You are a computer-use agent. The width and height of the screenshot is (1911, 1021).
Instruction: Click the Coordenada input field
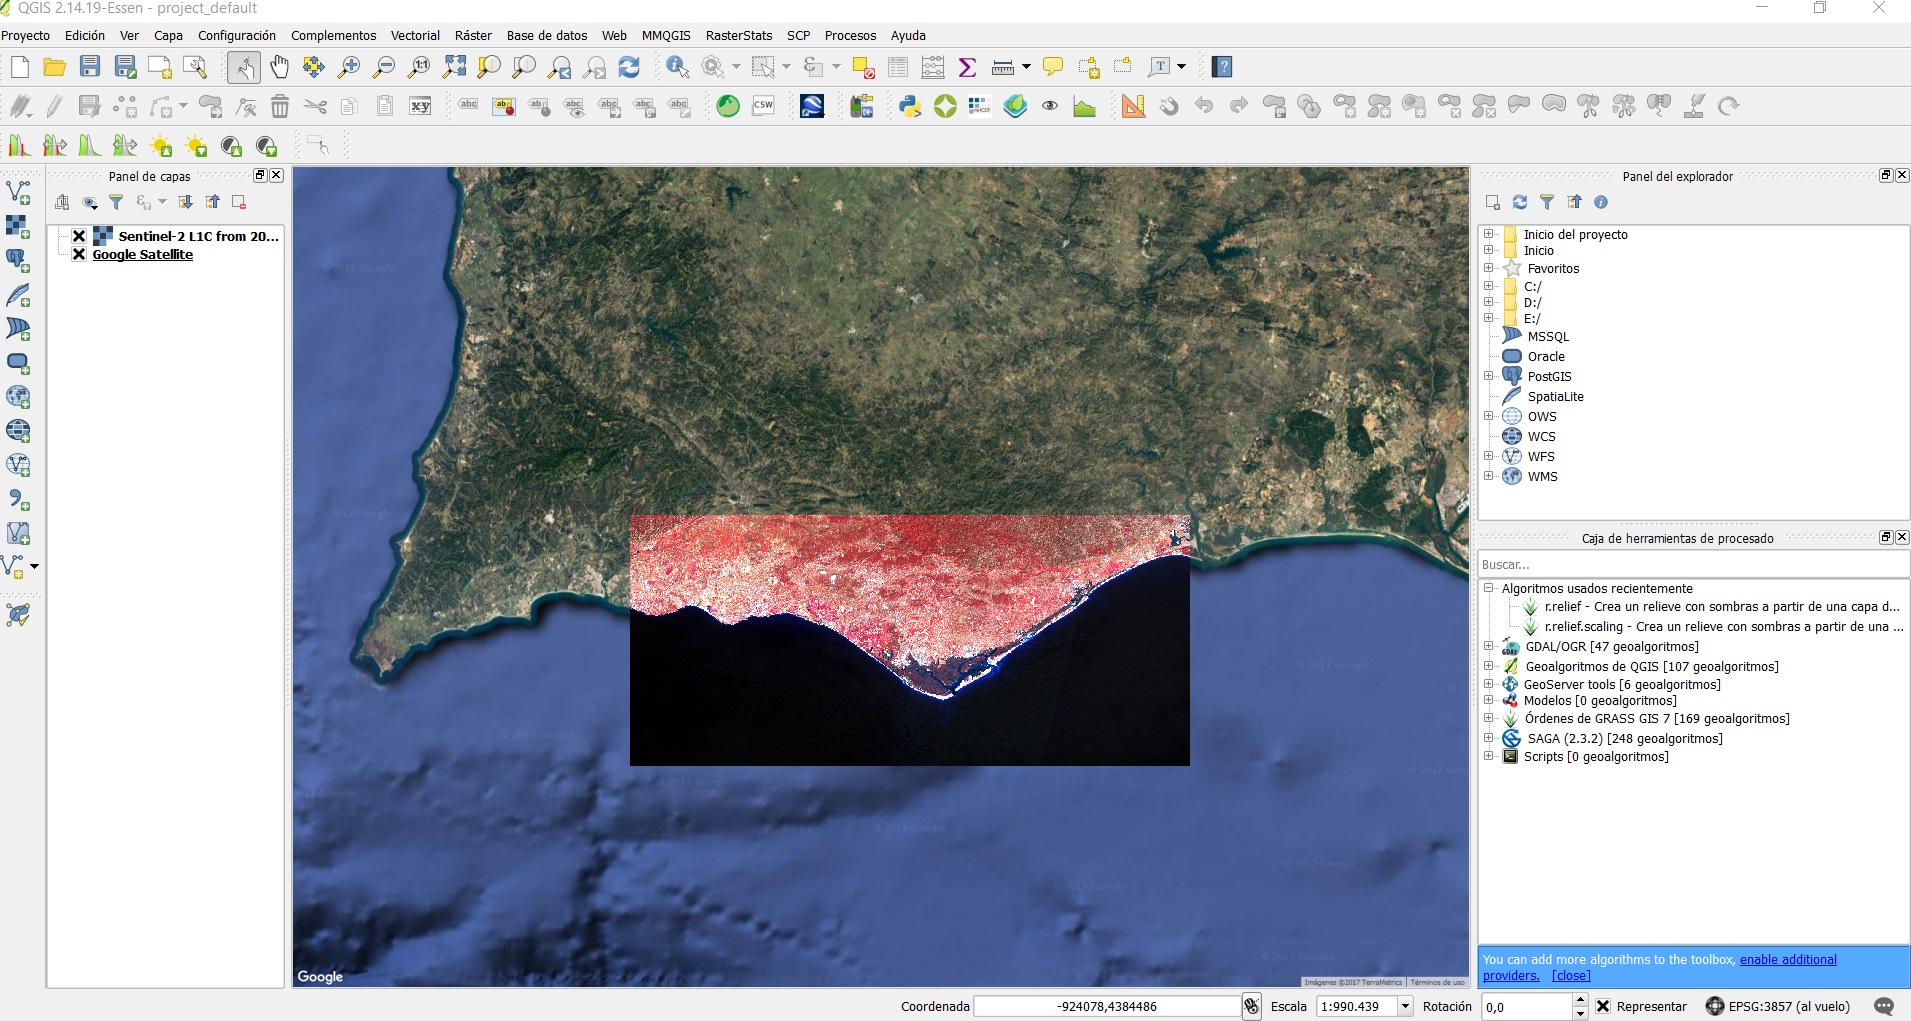pos(1107,1006)
